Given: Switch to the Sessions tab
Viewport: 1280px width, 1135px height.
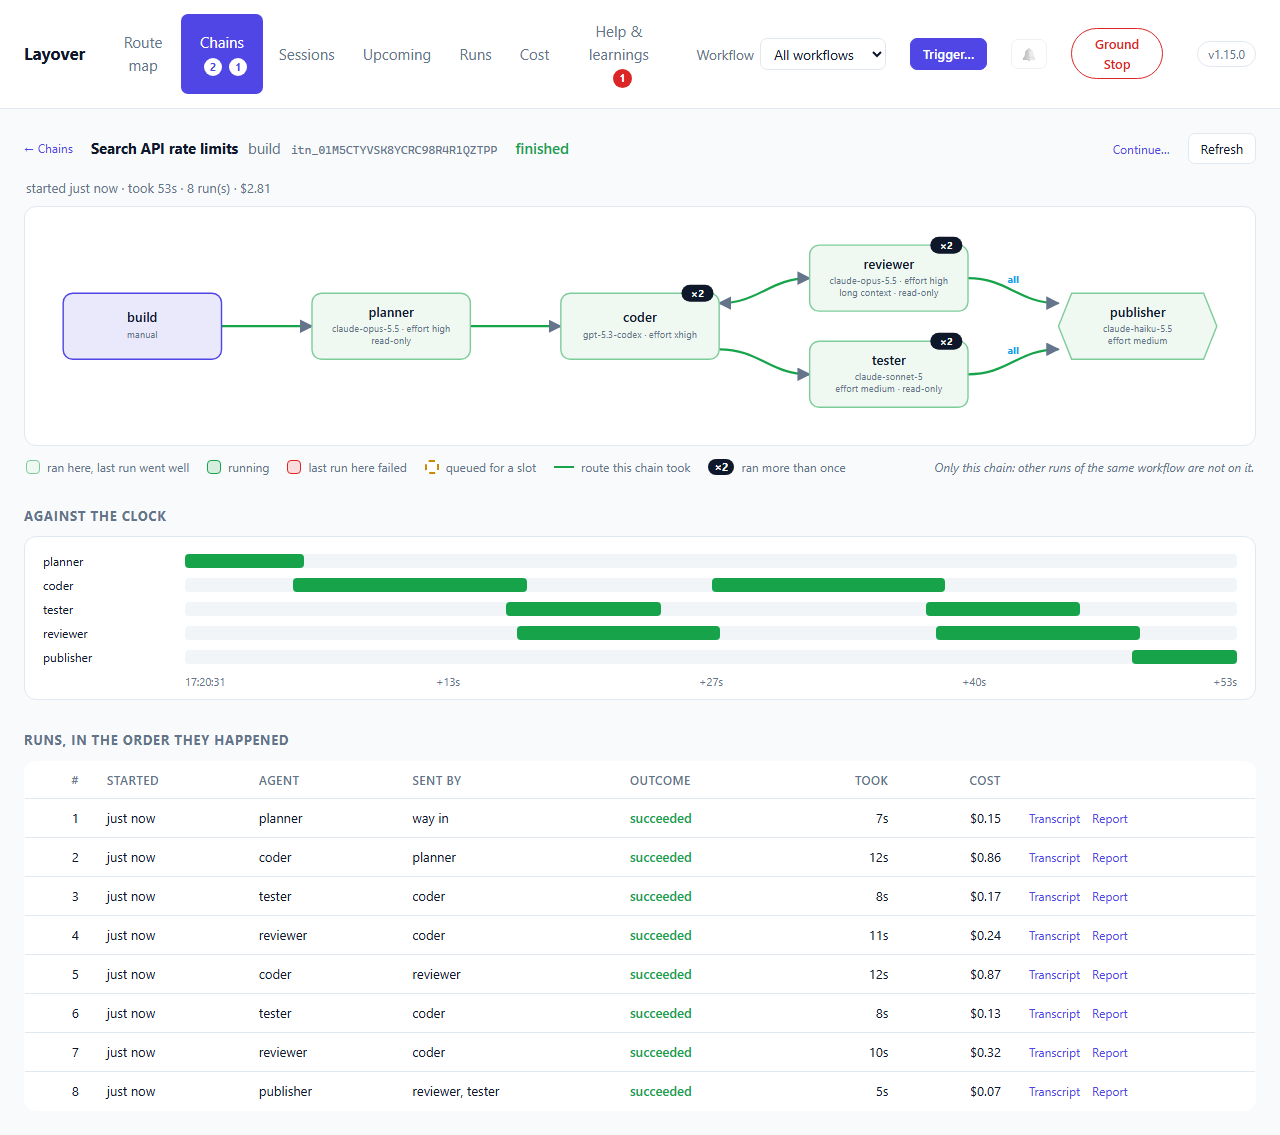Looking at the screenshot, I should [x=307, y=54].
